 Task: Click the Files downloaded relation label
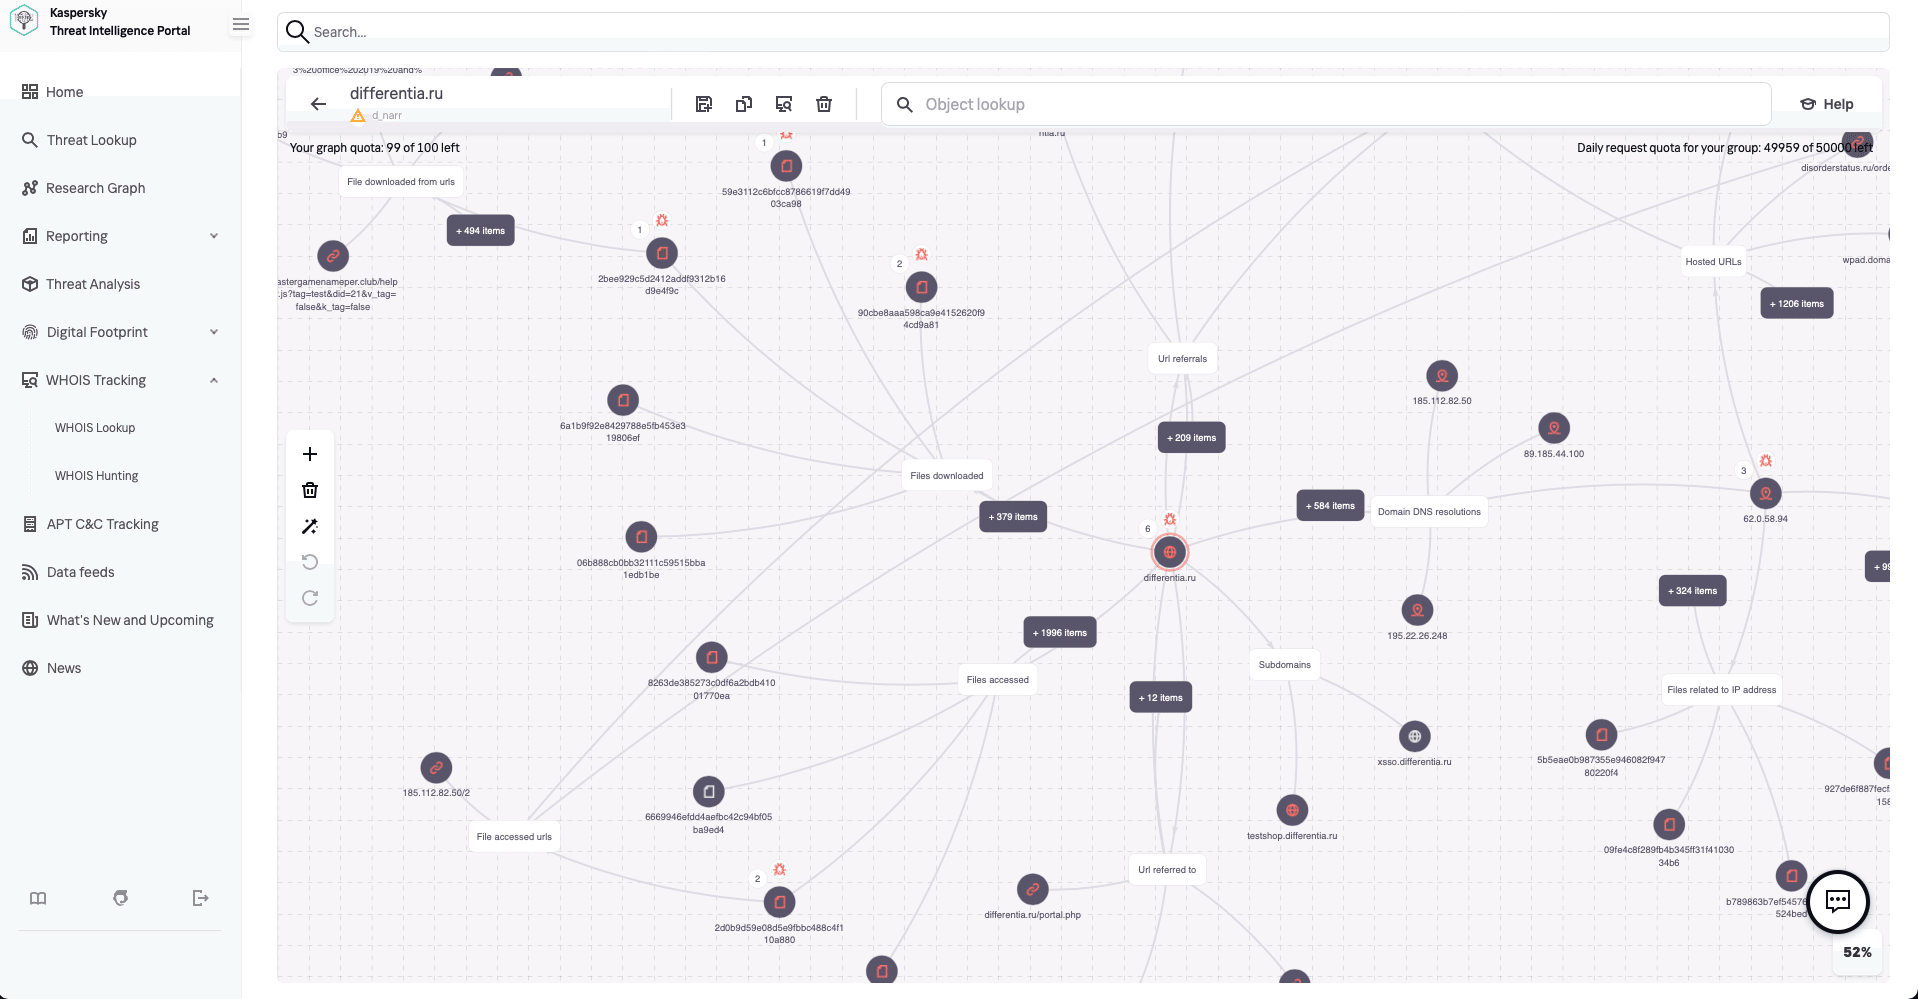pyautogui.click(x=947, y=476)
